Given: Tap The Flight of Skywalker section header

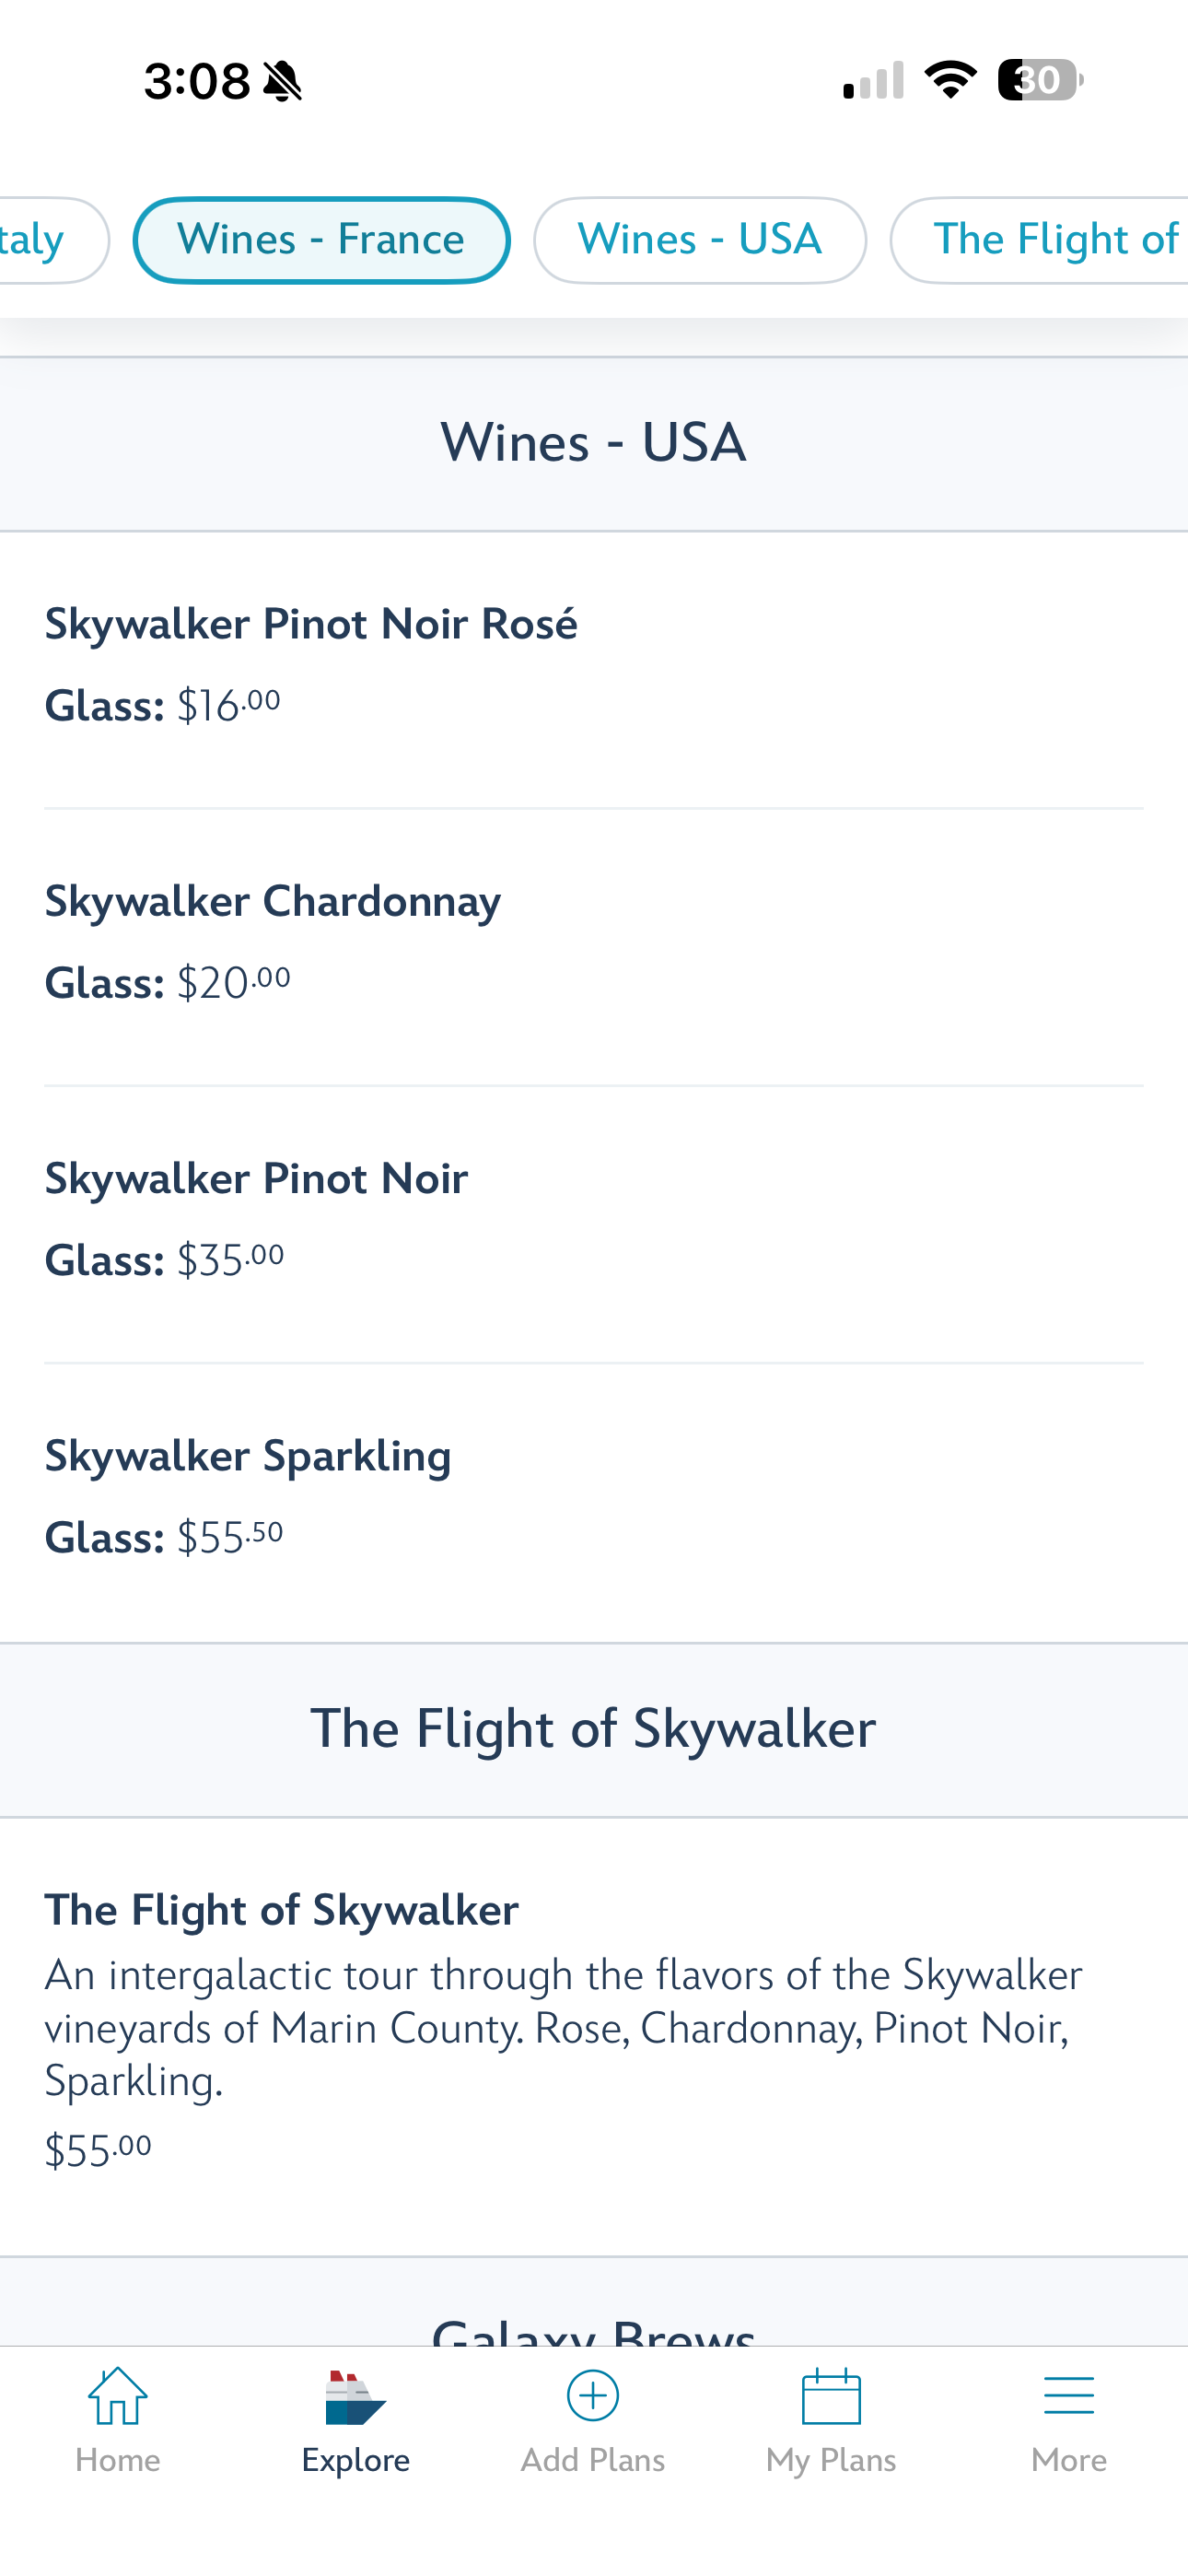Looking at the screenshot, I should tap(593, 1729).
